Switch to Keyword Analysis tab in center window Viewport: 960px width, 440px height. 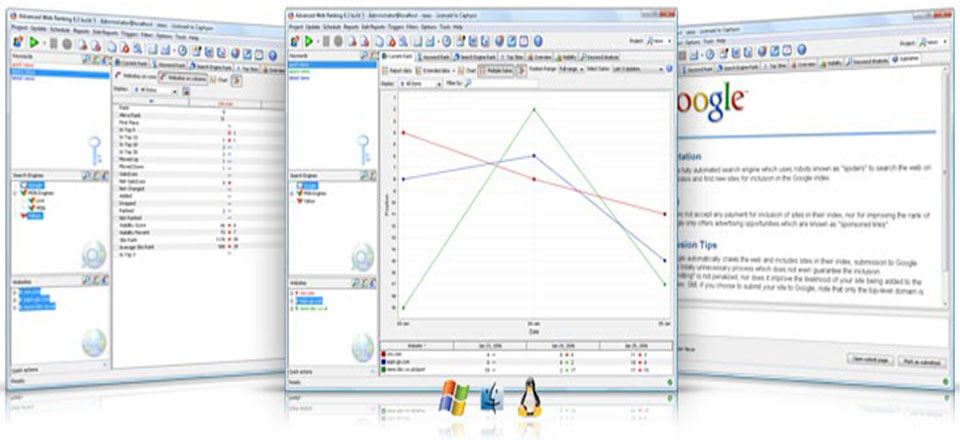(598, 56)
